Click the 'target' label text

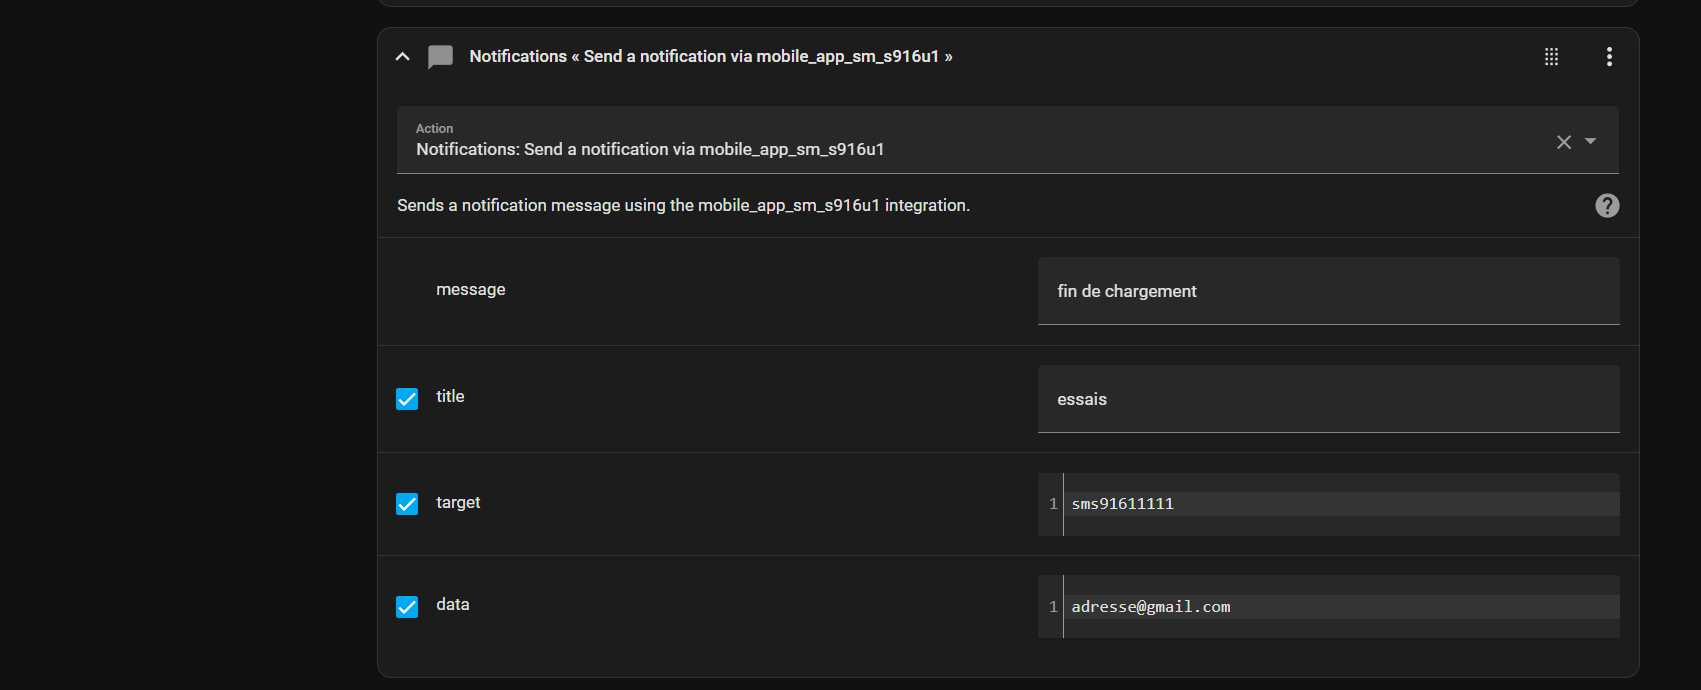click(458, 503)
